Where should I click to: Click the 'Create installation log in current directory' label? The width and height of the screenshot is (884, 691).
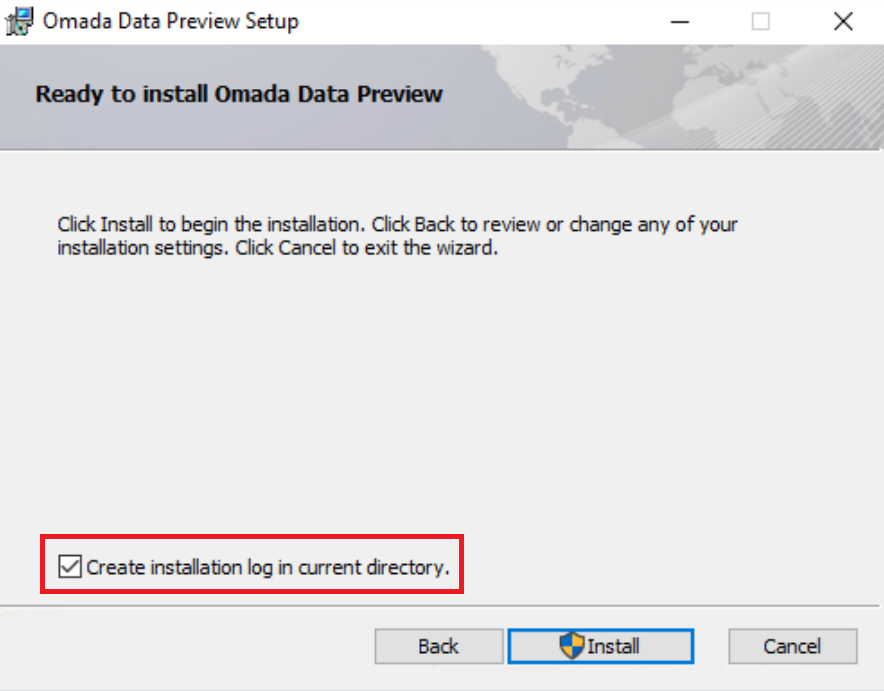pos(268,567)
